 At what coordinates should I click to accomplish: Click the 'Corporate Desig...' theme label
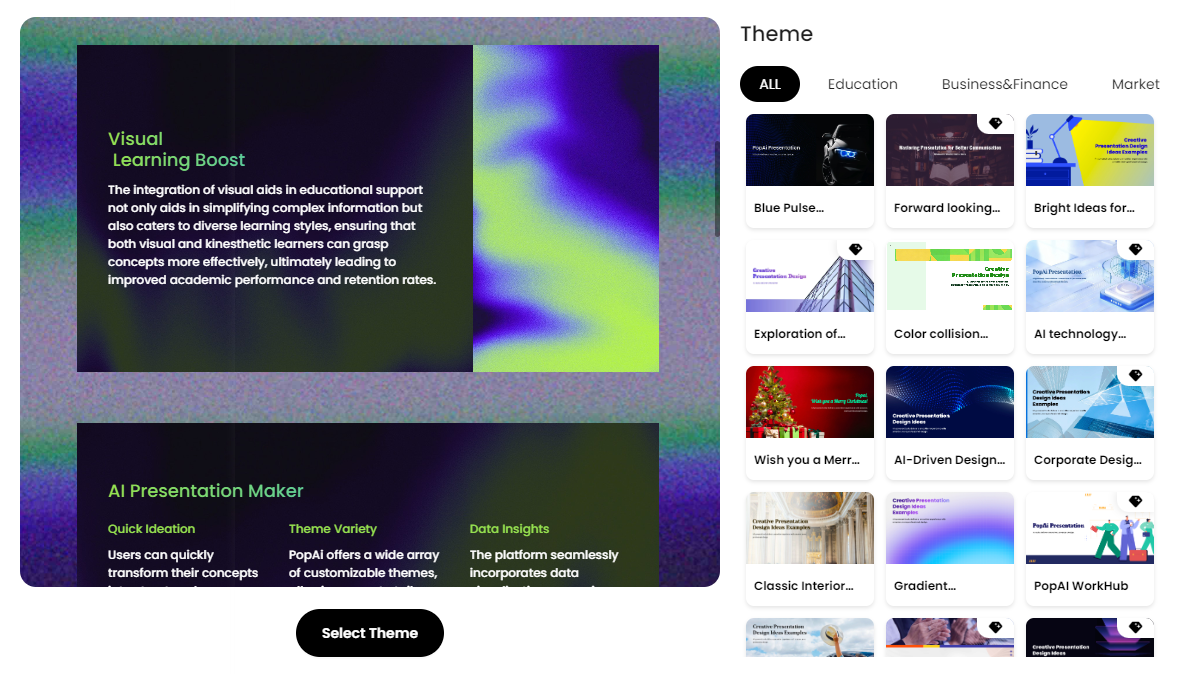[x=1087, y=460]
